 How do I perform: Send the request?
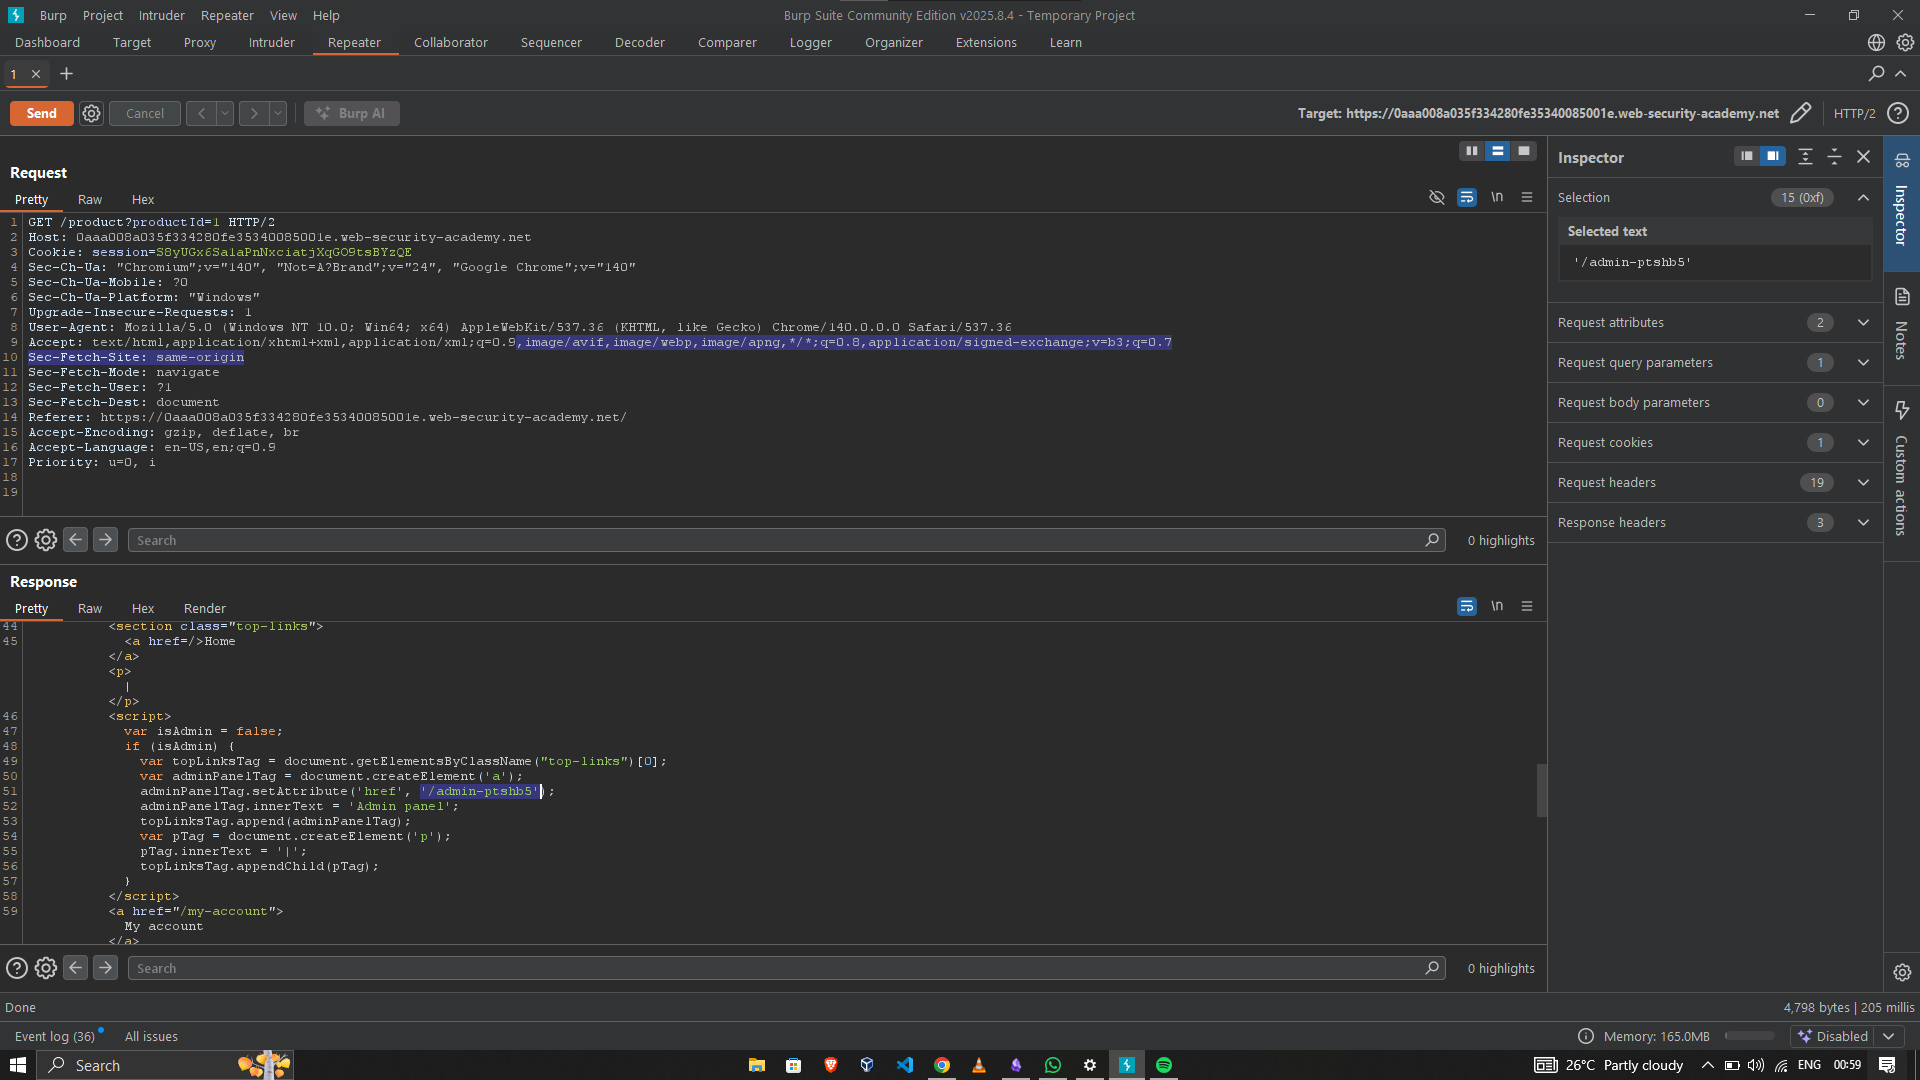coord(41,114)
